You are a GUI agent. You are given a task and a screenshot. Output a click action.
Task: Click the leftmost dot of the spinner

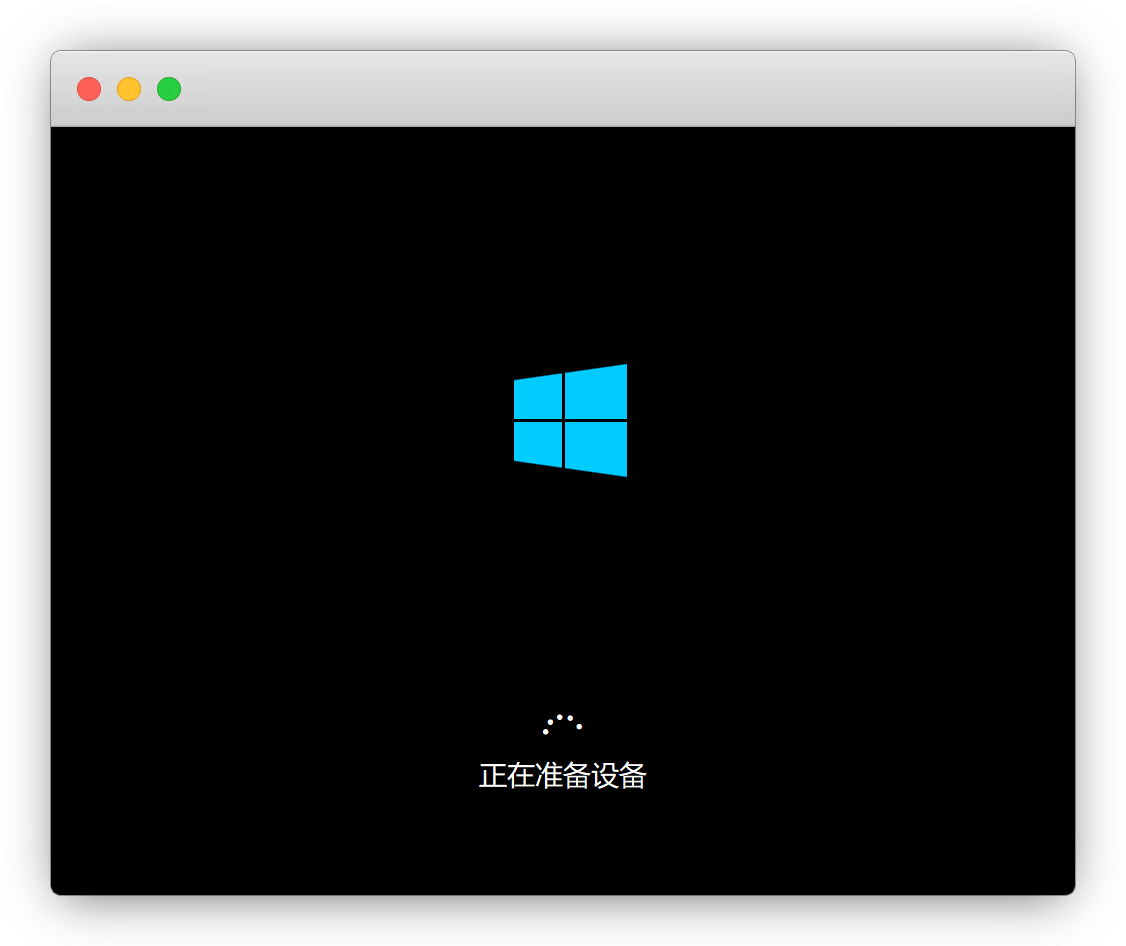tap(545, 732)
